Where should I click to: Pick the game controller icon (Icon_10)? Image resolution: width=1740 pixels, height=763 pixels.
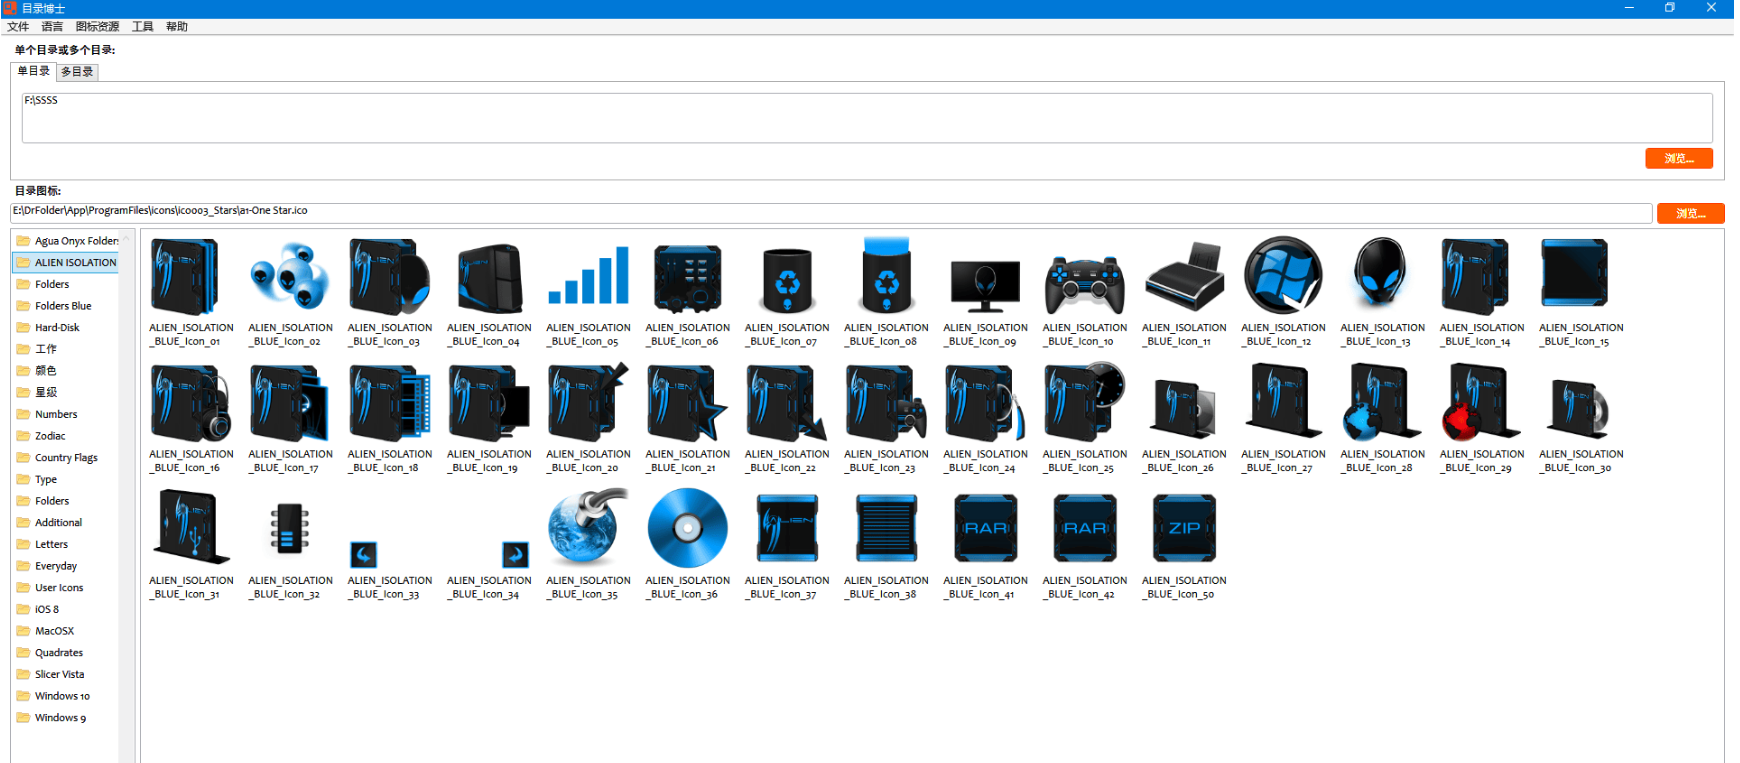click(x=1084, y=284)
